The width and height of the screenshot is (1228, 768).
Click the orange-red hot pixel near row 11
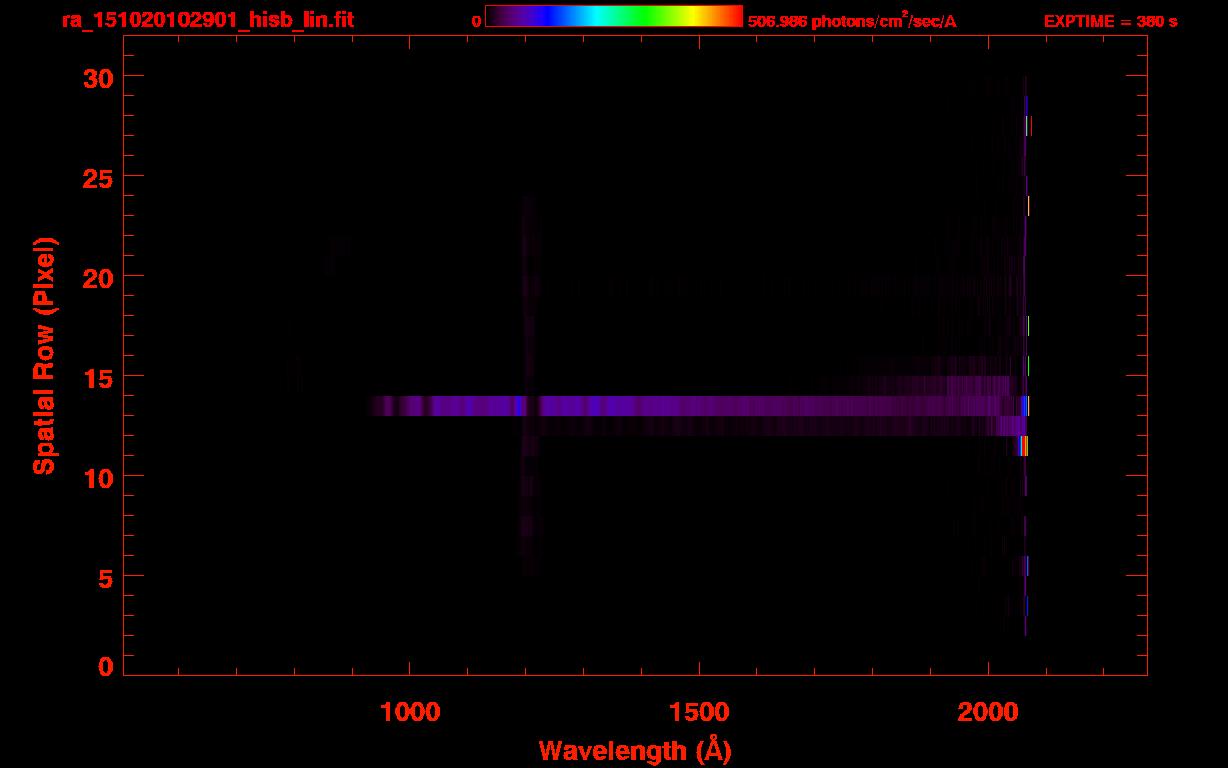[x=1024, y=446]
